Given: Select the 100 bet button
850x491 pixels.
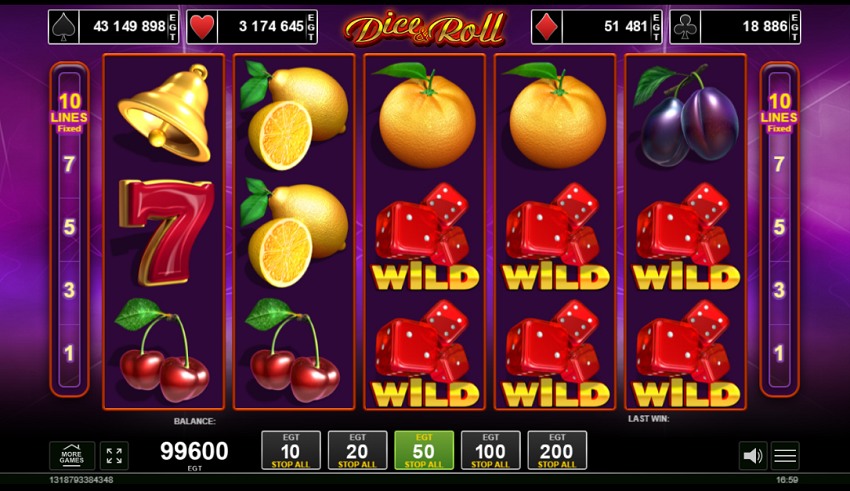Looking at the screenshot, I should coord(491,450).
